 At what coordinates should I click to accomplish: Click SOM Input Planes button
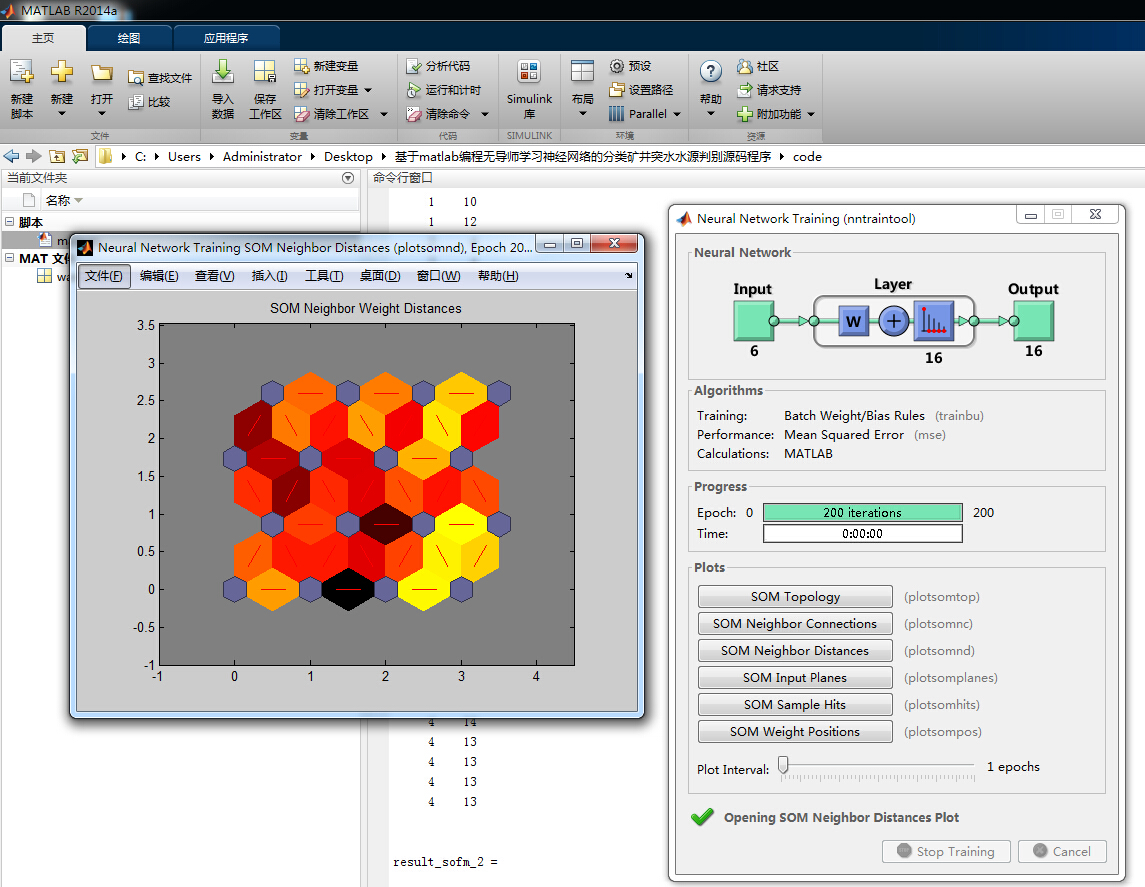[795, 677]
